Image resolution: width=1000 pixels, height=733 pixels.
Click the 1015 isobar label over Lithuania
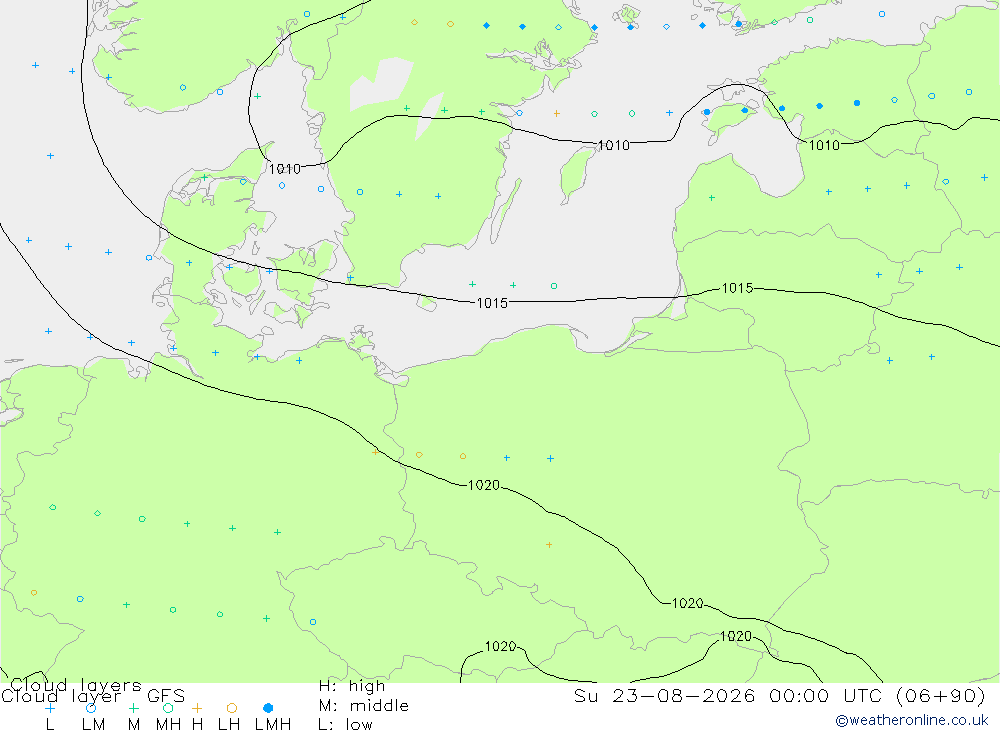[737, 288]
